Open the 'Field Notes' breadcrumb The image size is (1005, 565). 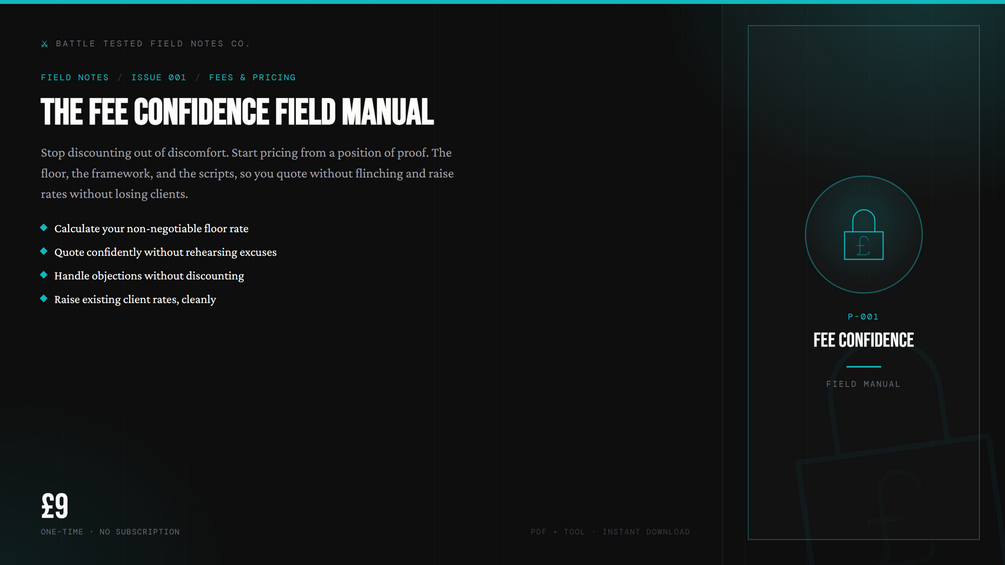click(75, 78)
